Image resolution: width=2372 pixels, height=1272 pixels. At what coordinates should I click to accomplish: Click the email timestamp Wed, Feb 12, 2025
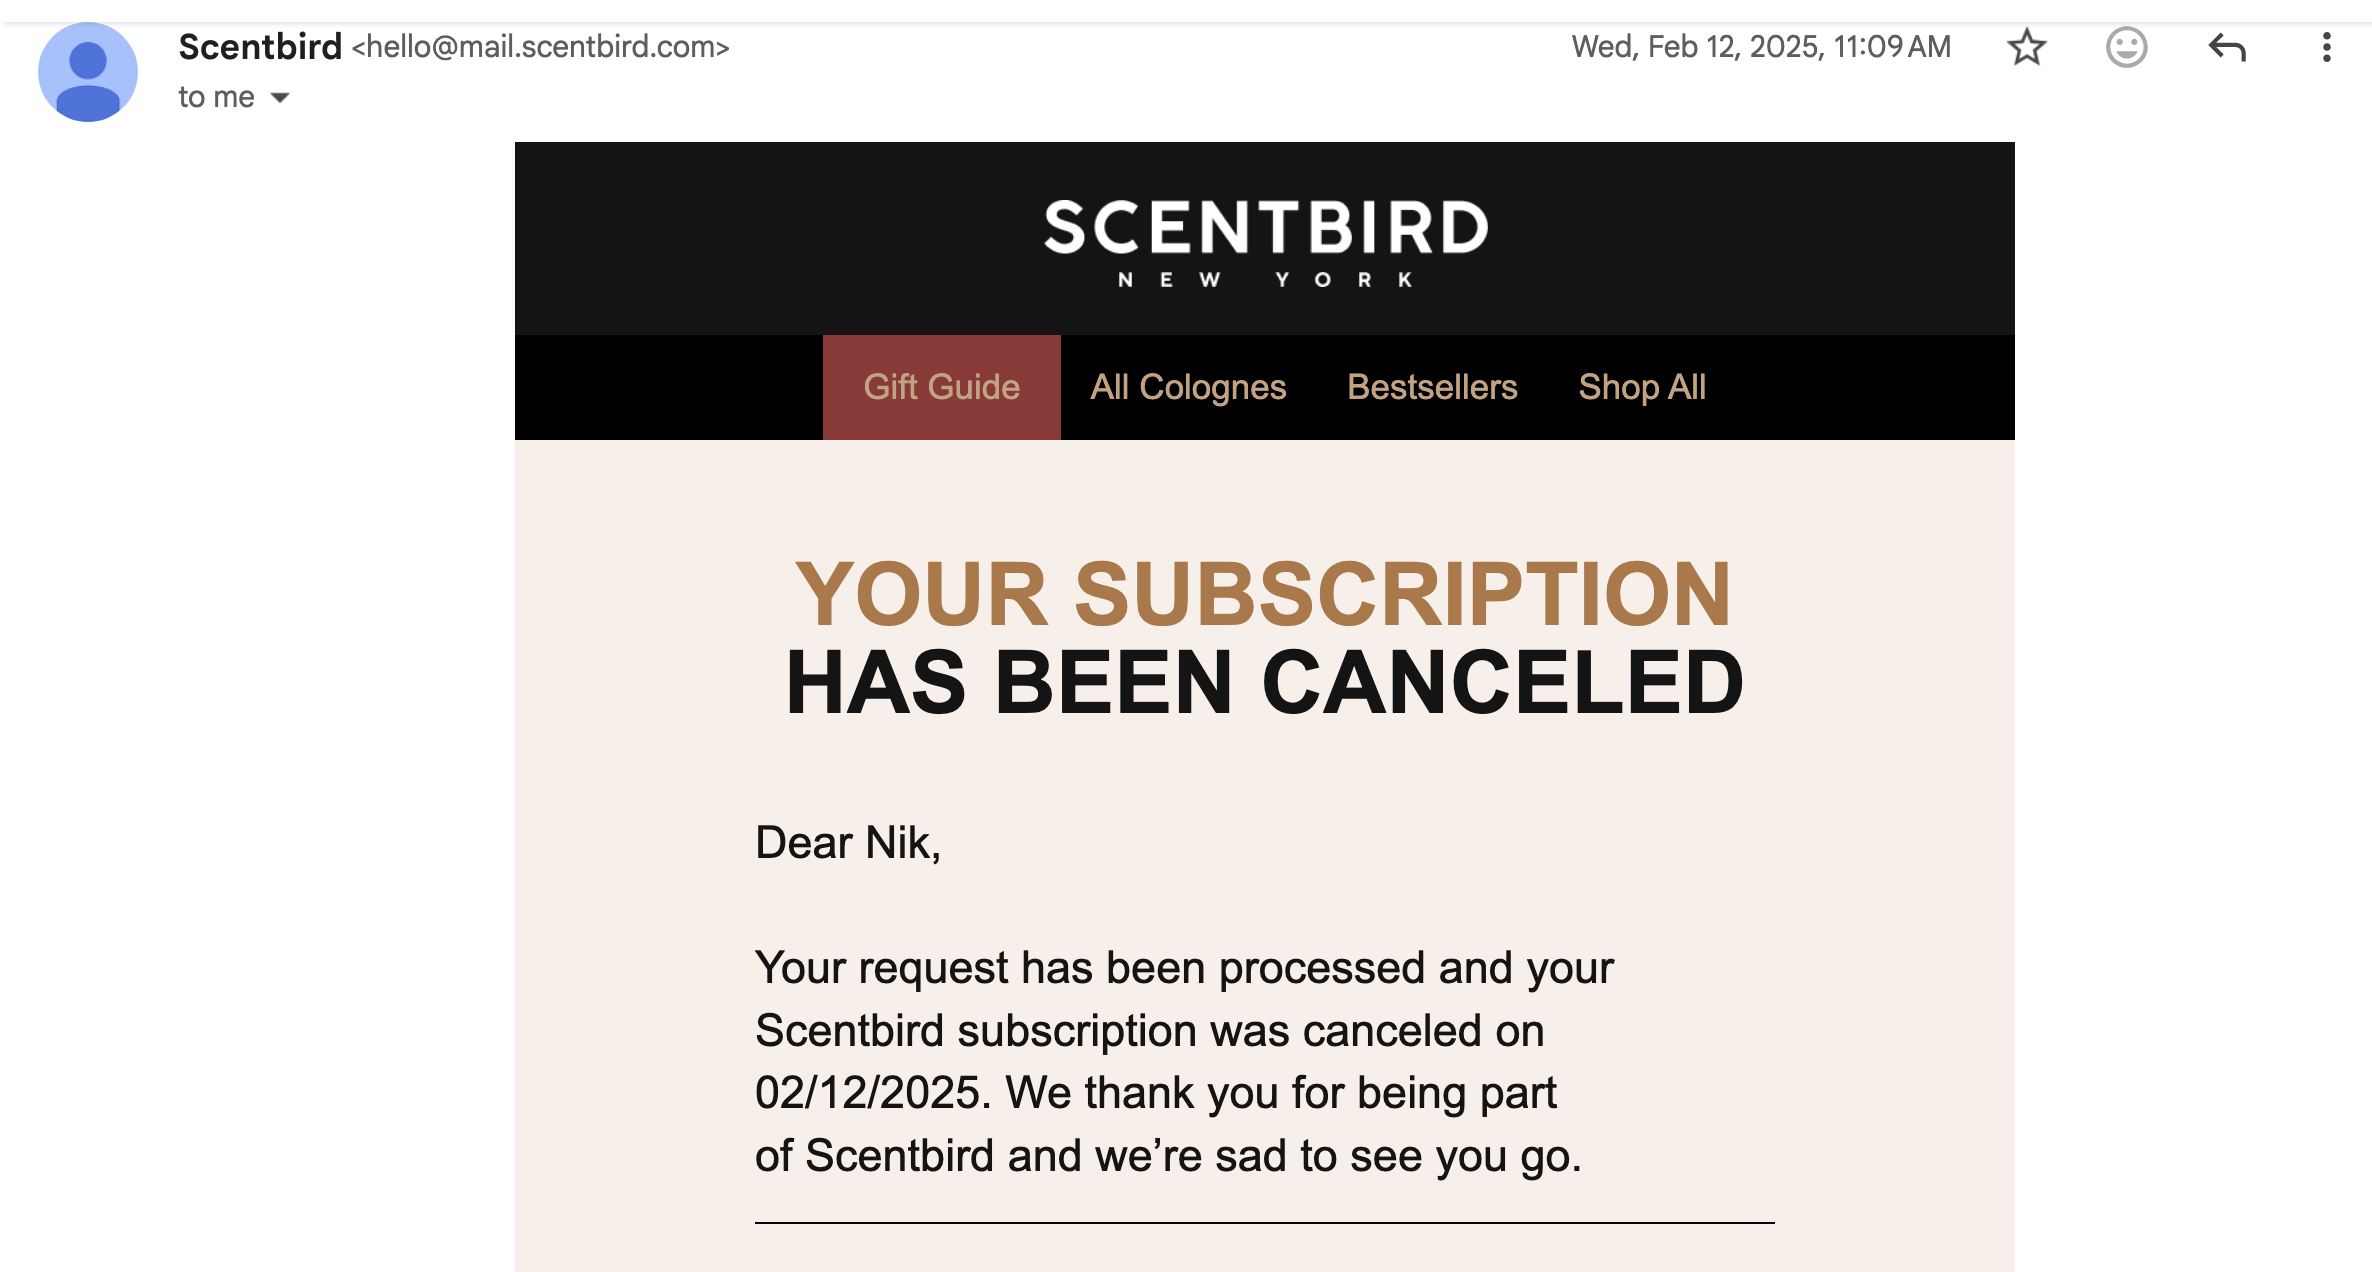pyautogui.click(x=1760, y=47)
